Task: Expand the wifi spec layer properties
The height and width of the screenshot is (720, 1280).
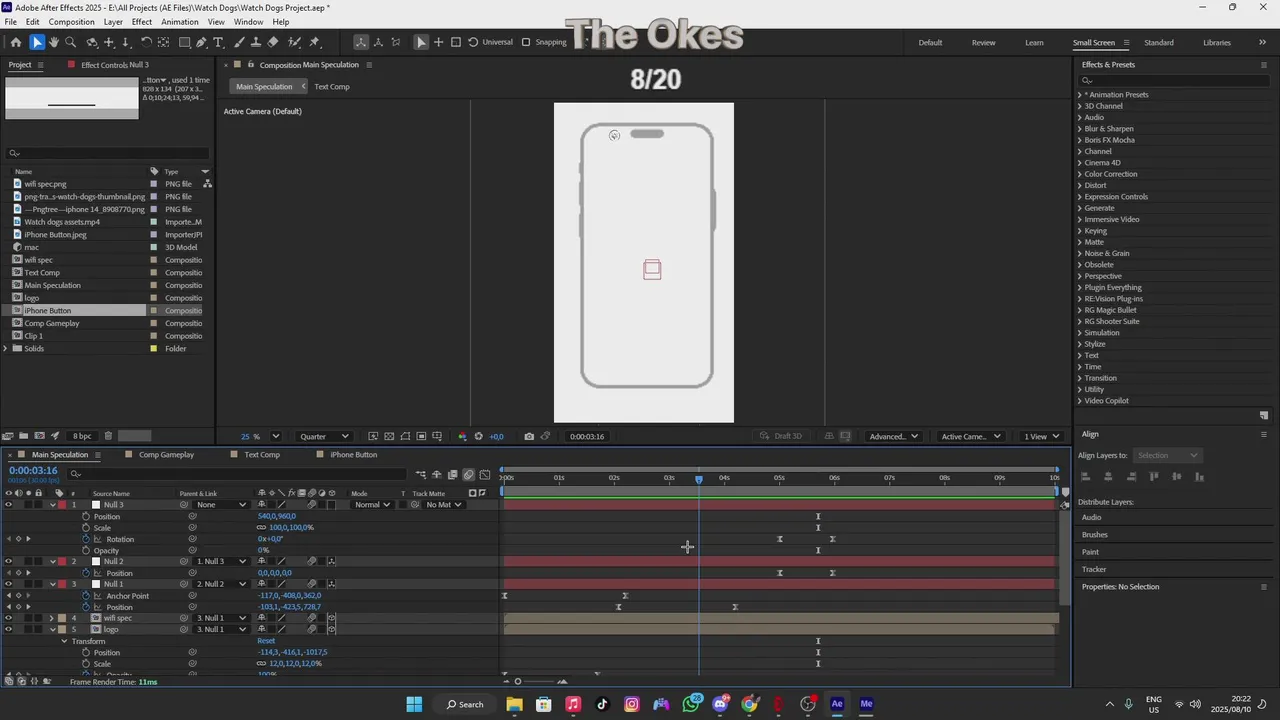Action: pos(52,618)
